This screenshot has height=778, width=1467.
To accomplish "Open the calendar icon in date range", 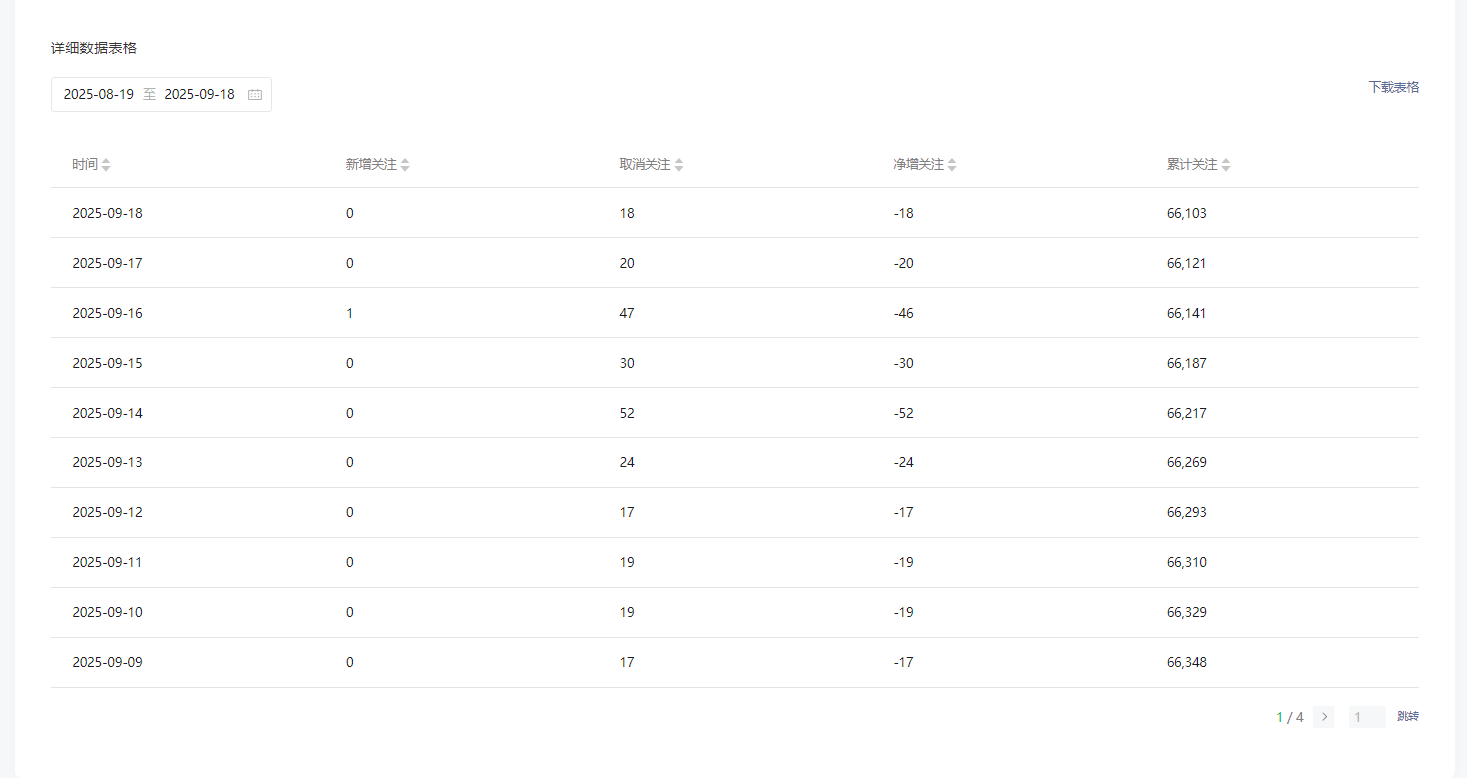I will point(254,95).
